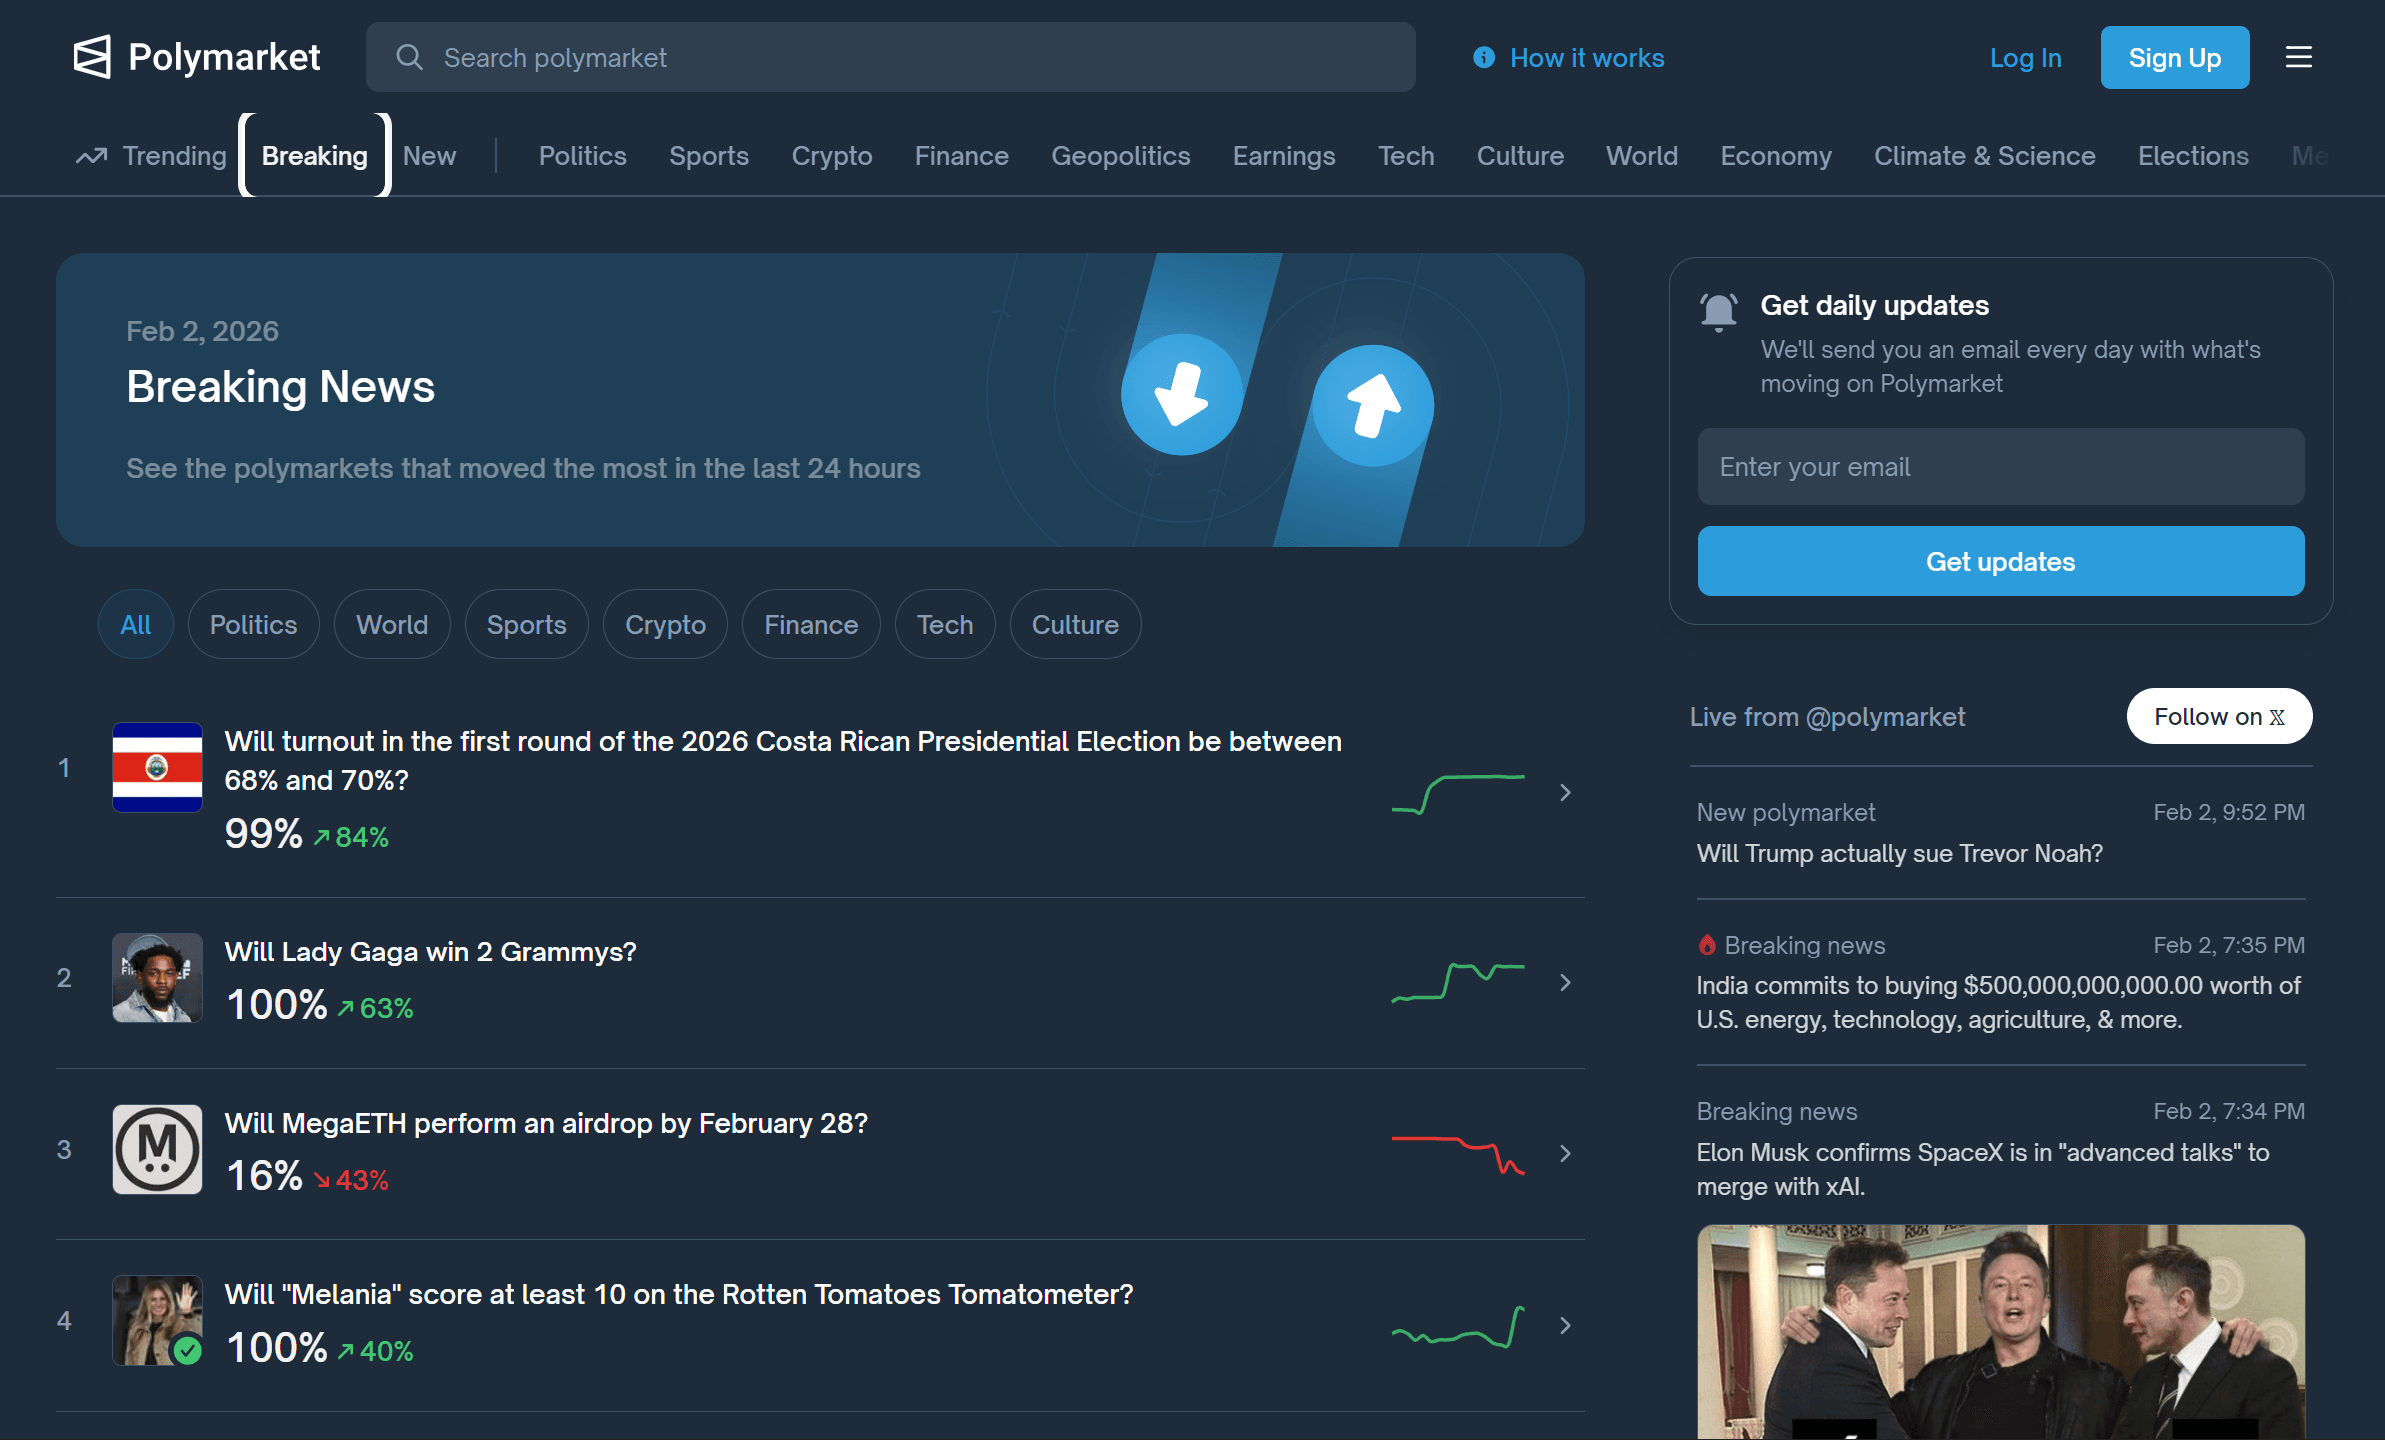
Task: Click the Polymarket logo icon
Action: click(x=92, y=57)
